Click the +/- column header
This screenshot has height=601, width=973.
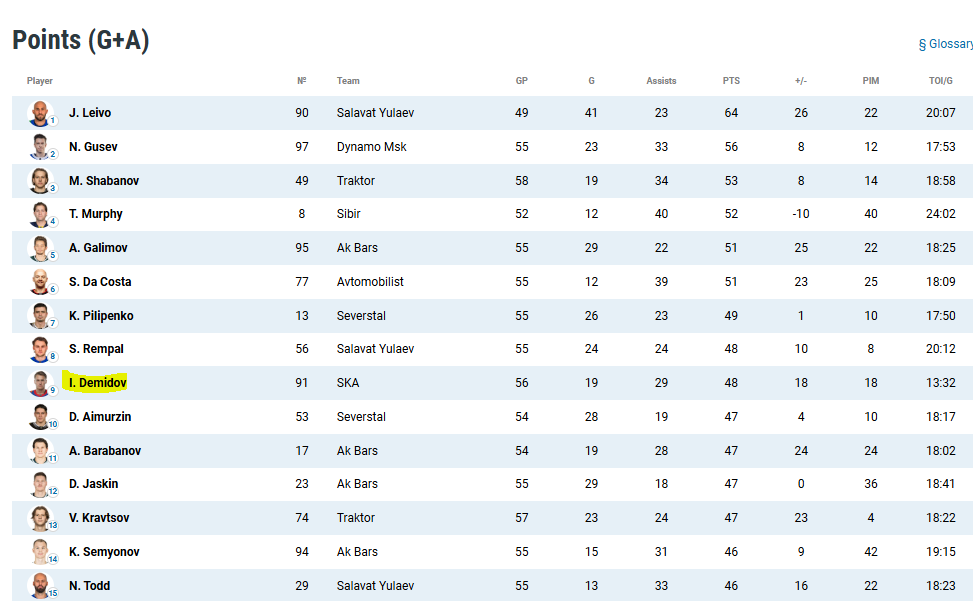tap(800, 81)
